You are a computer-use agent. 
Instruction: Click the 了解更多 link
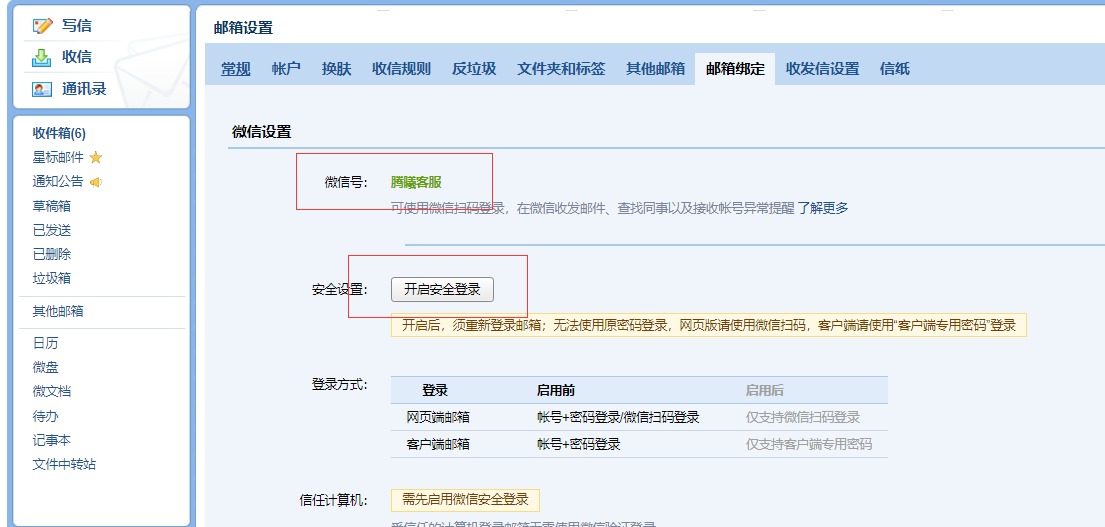coord(822,208)
